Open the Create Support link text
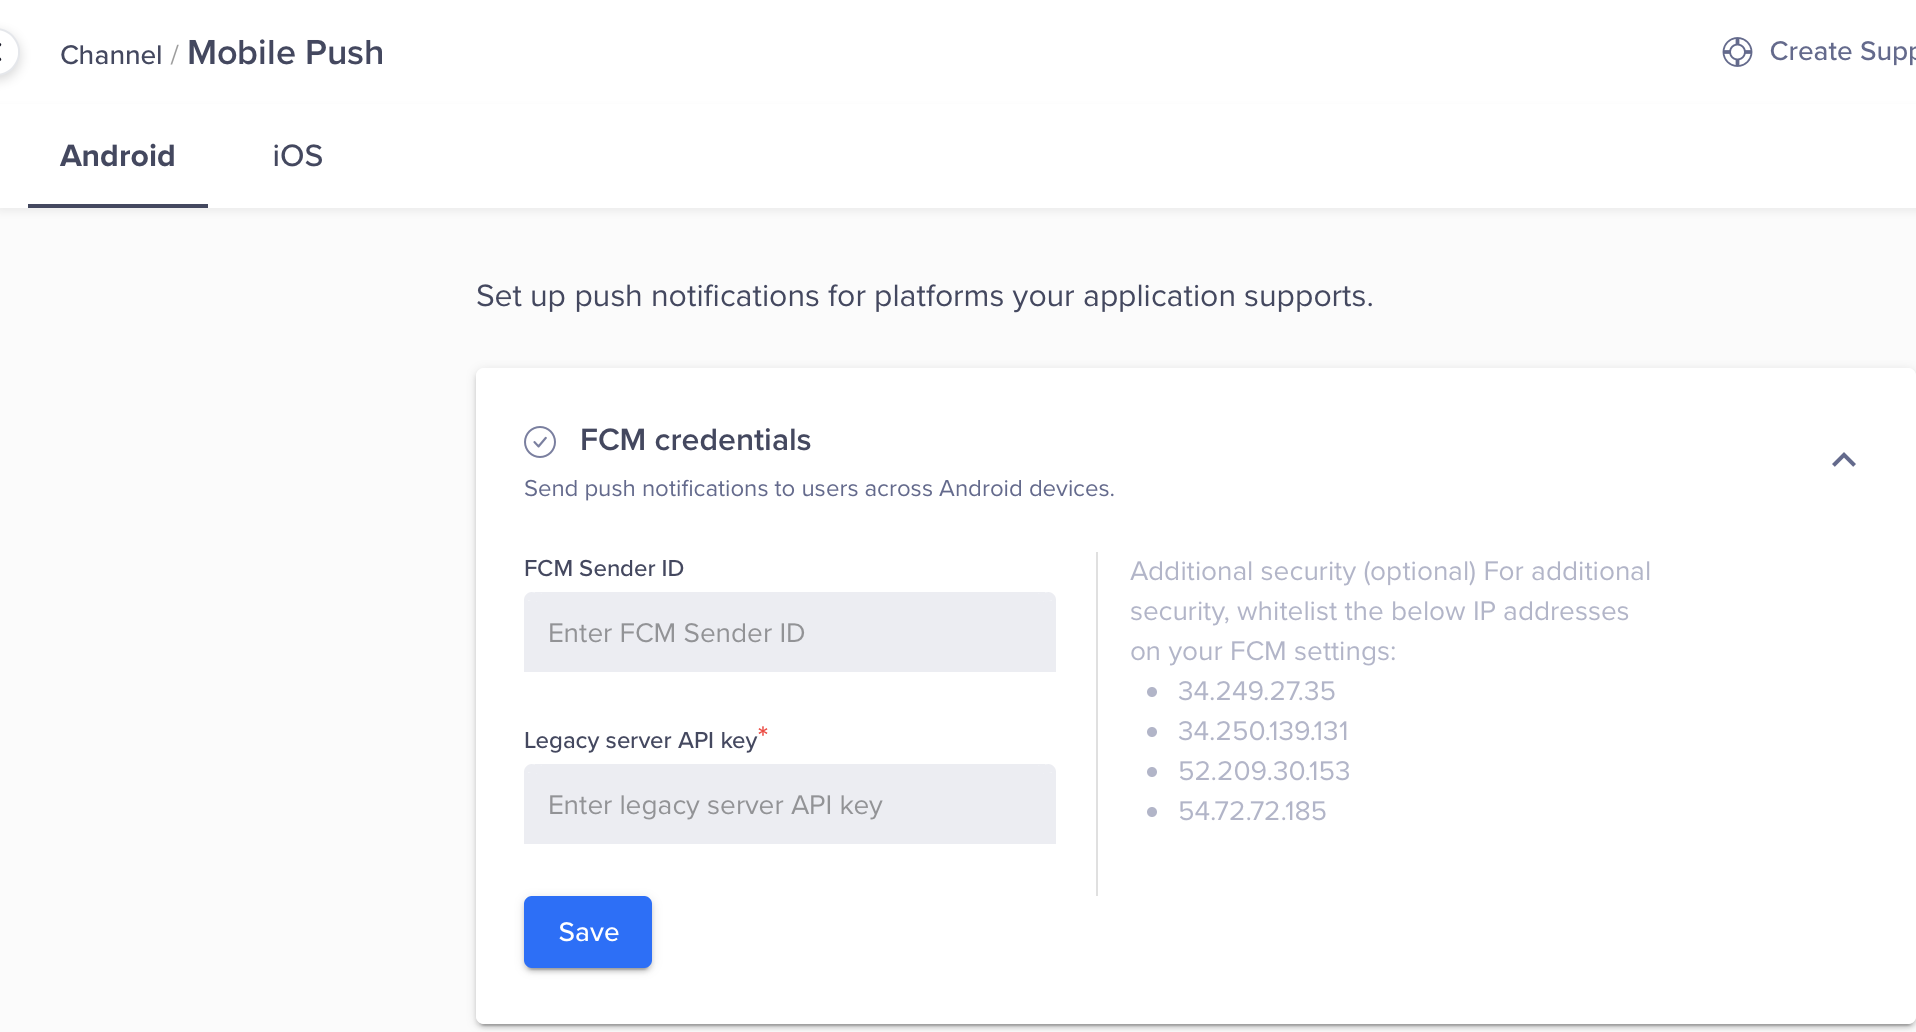1916x1032 pixels. tap(1840, 52)
